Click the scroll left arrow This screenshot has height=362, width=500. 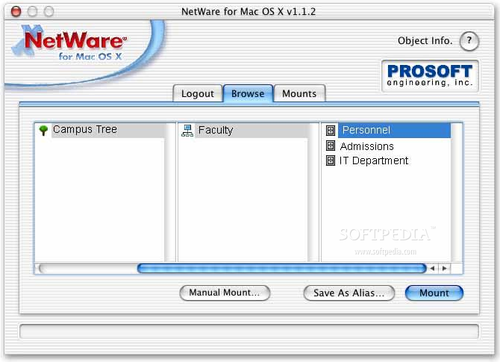tap(433, 268)
